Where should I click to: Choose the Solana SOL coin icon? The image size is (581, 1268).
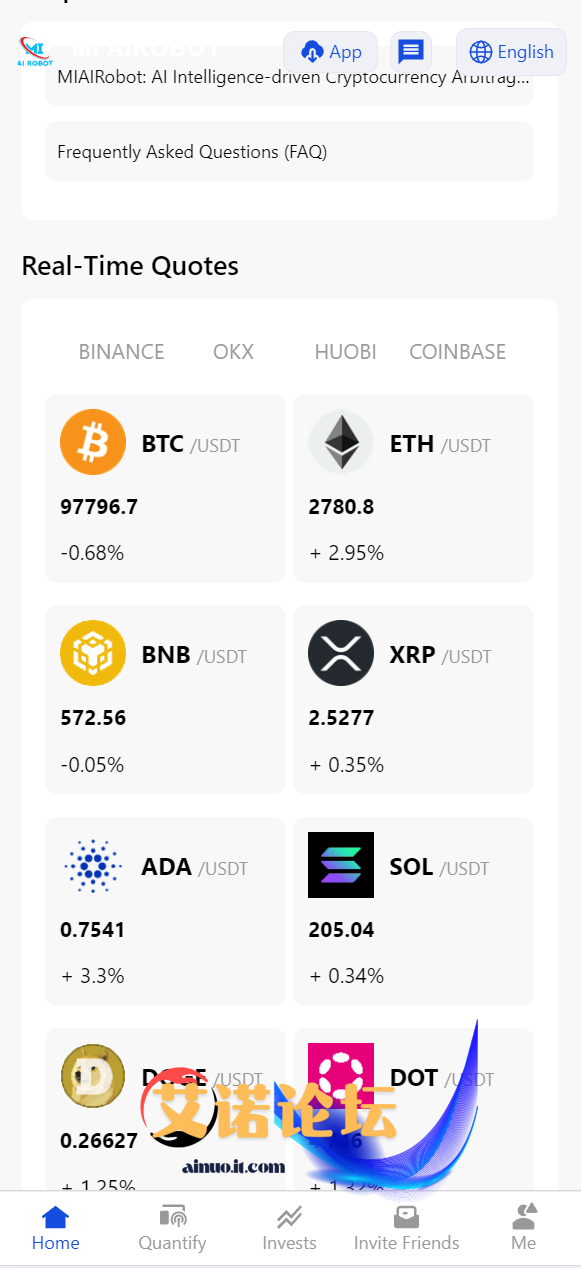[341, 865]
